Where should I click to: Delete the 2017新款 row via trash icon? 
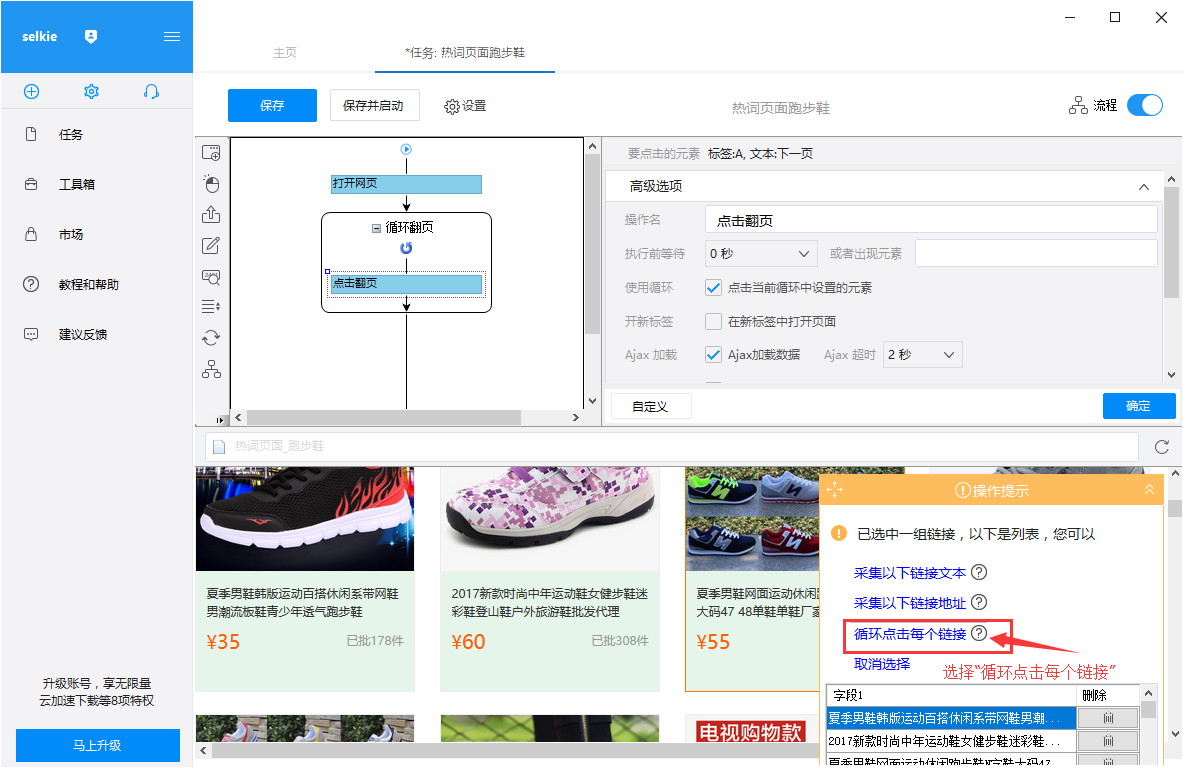coord(1108,741)
